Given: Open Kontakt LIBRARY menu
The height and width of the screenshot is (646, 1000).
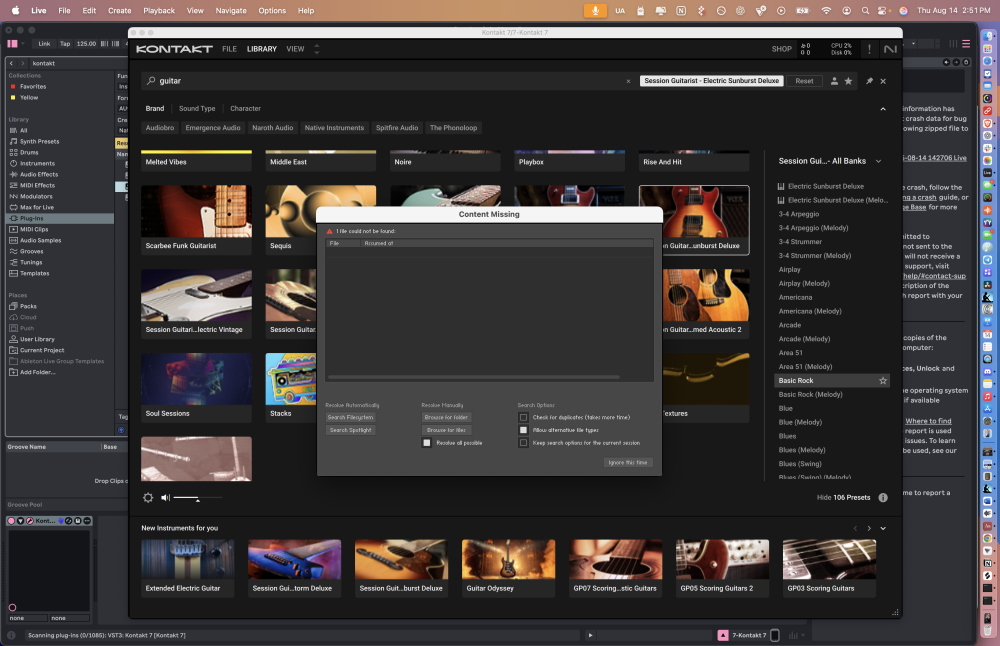Looking at the screenshot, I should [x=262, y=49].
